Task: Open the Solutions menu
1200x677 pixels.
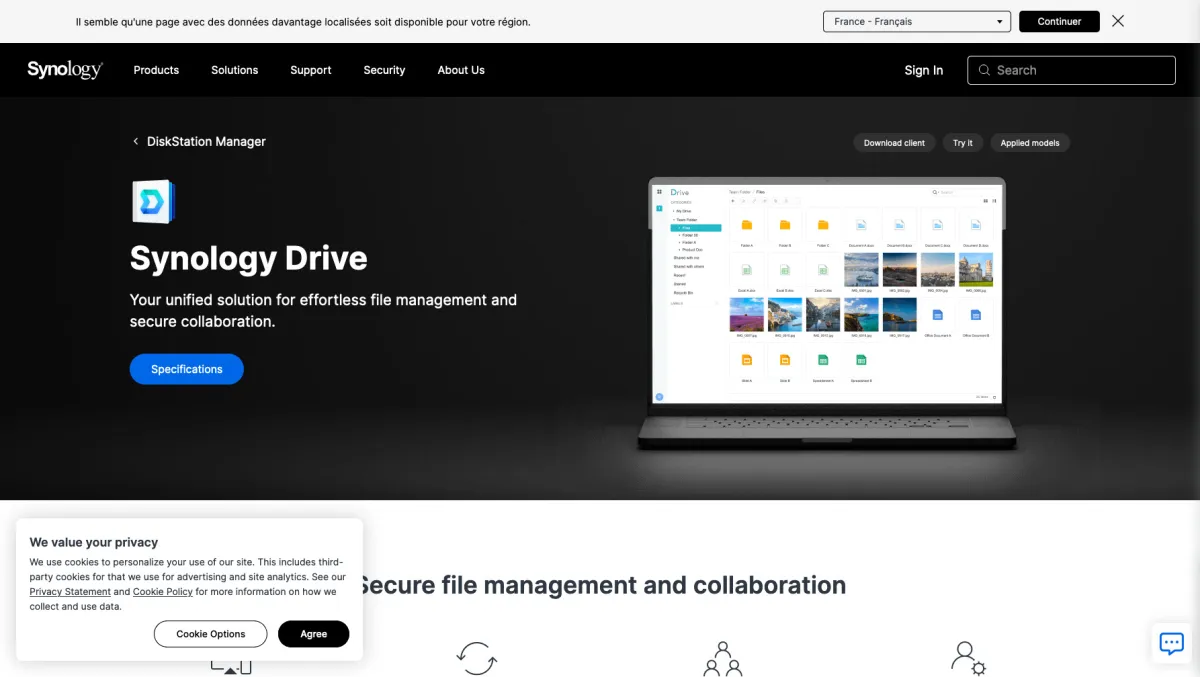Action: click(234, 70)
